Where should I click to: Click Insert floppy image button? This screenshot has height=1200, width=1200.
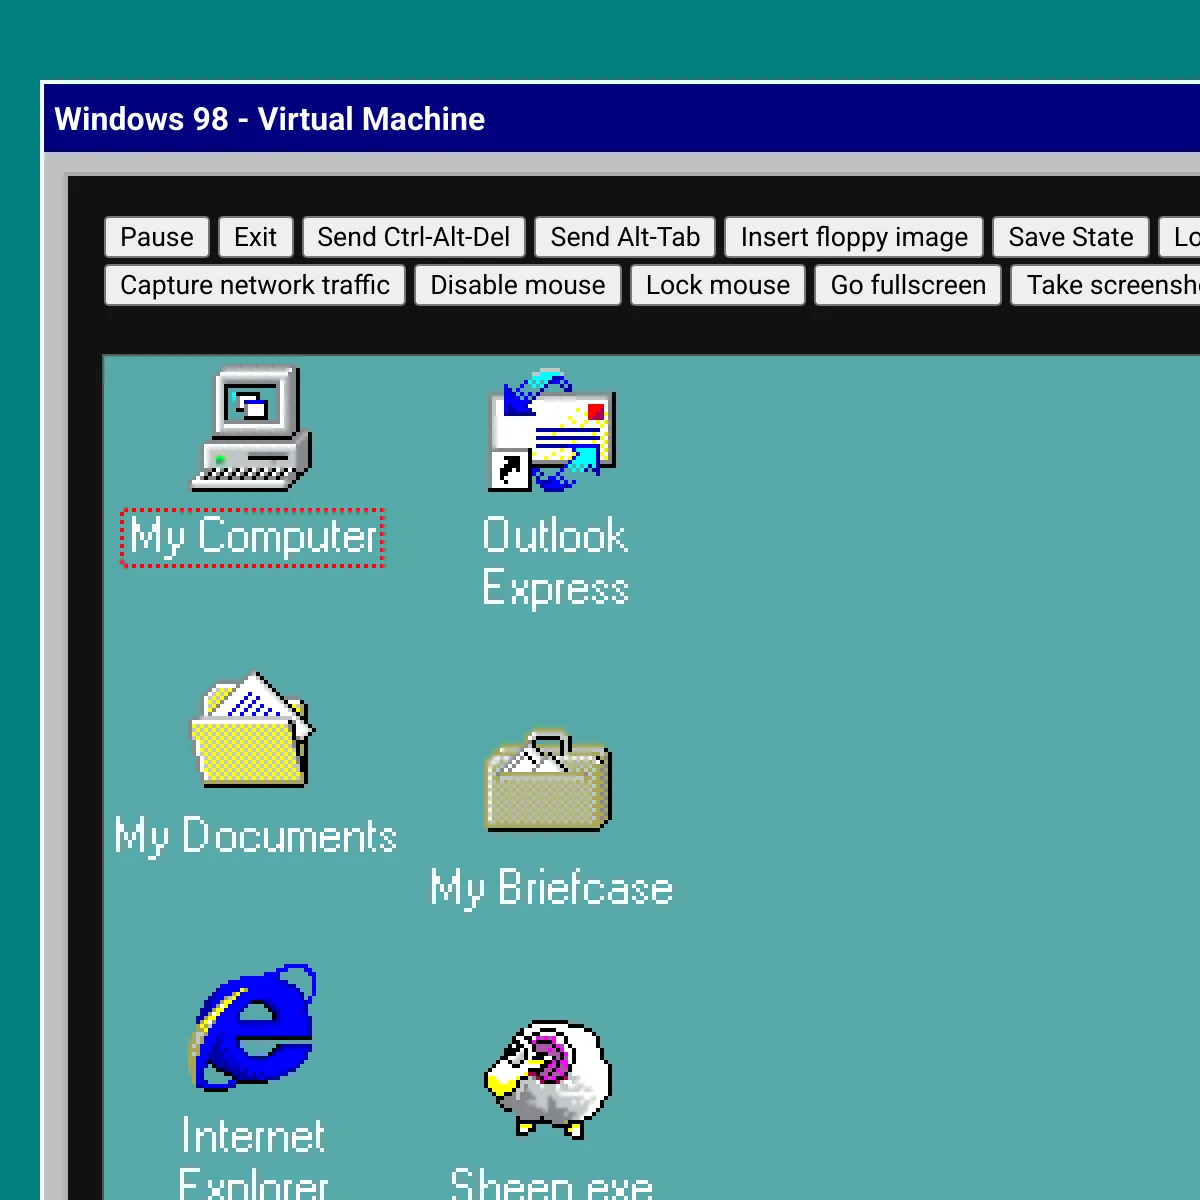click(854, 237)
